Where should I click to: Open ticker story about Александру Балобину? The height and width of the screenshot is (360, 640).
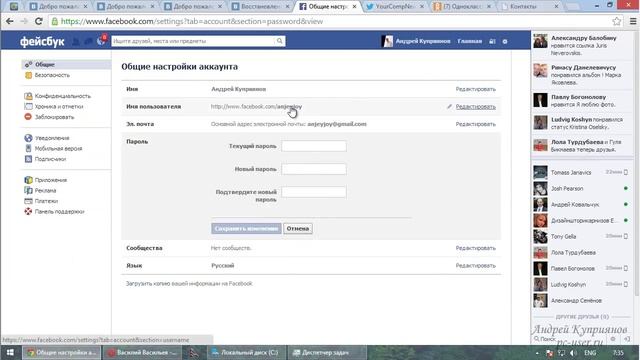point(582,45)
